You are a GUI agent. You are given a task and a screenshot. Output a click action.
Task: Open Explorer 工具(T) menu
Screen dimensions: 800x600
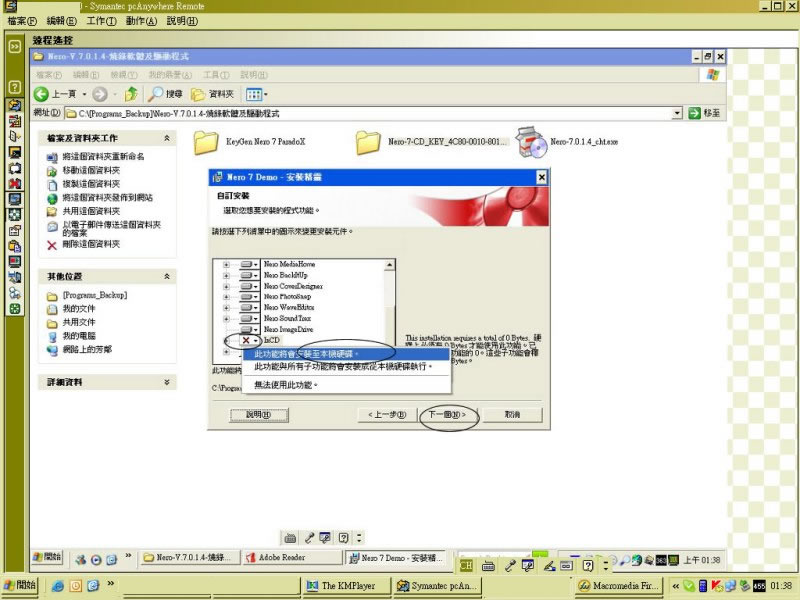[x=216, y=75]
